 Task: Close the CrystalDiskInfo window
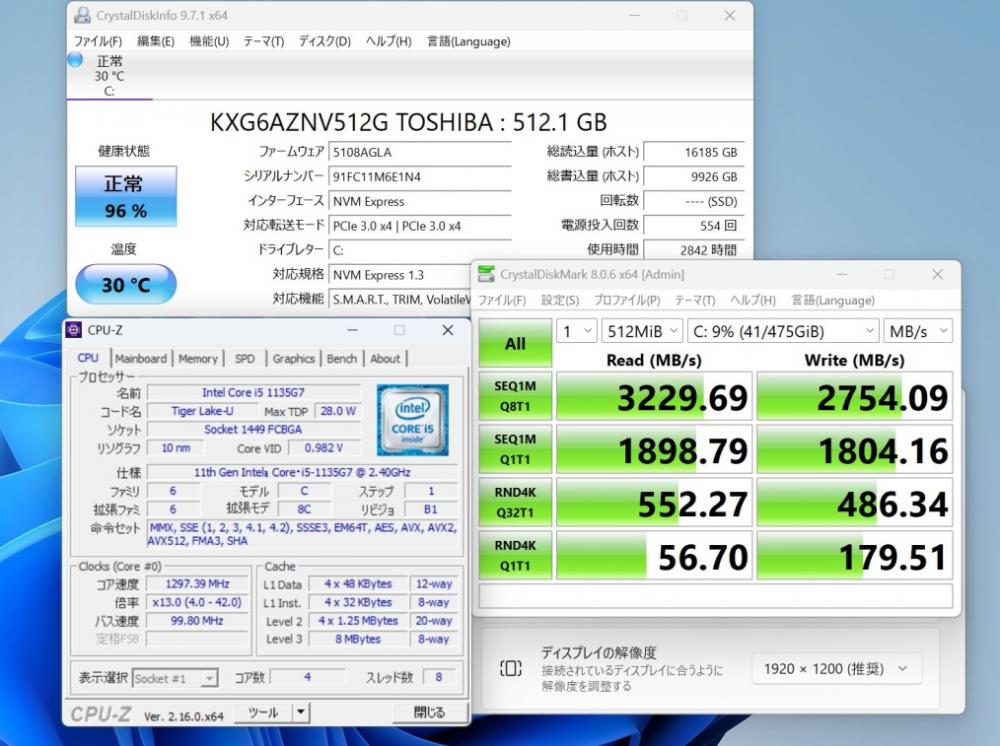click(x=730, y=15)
